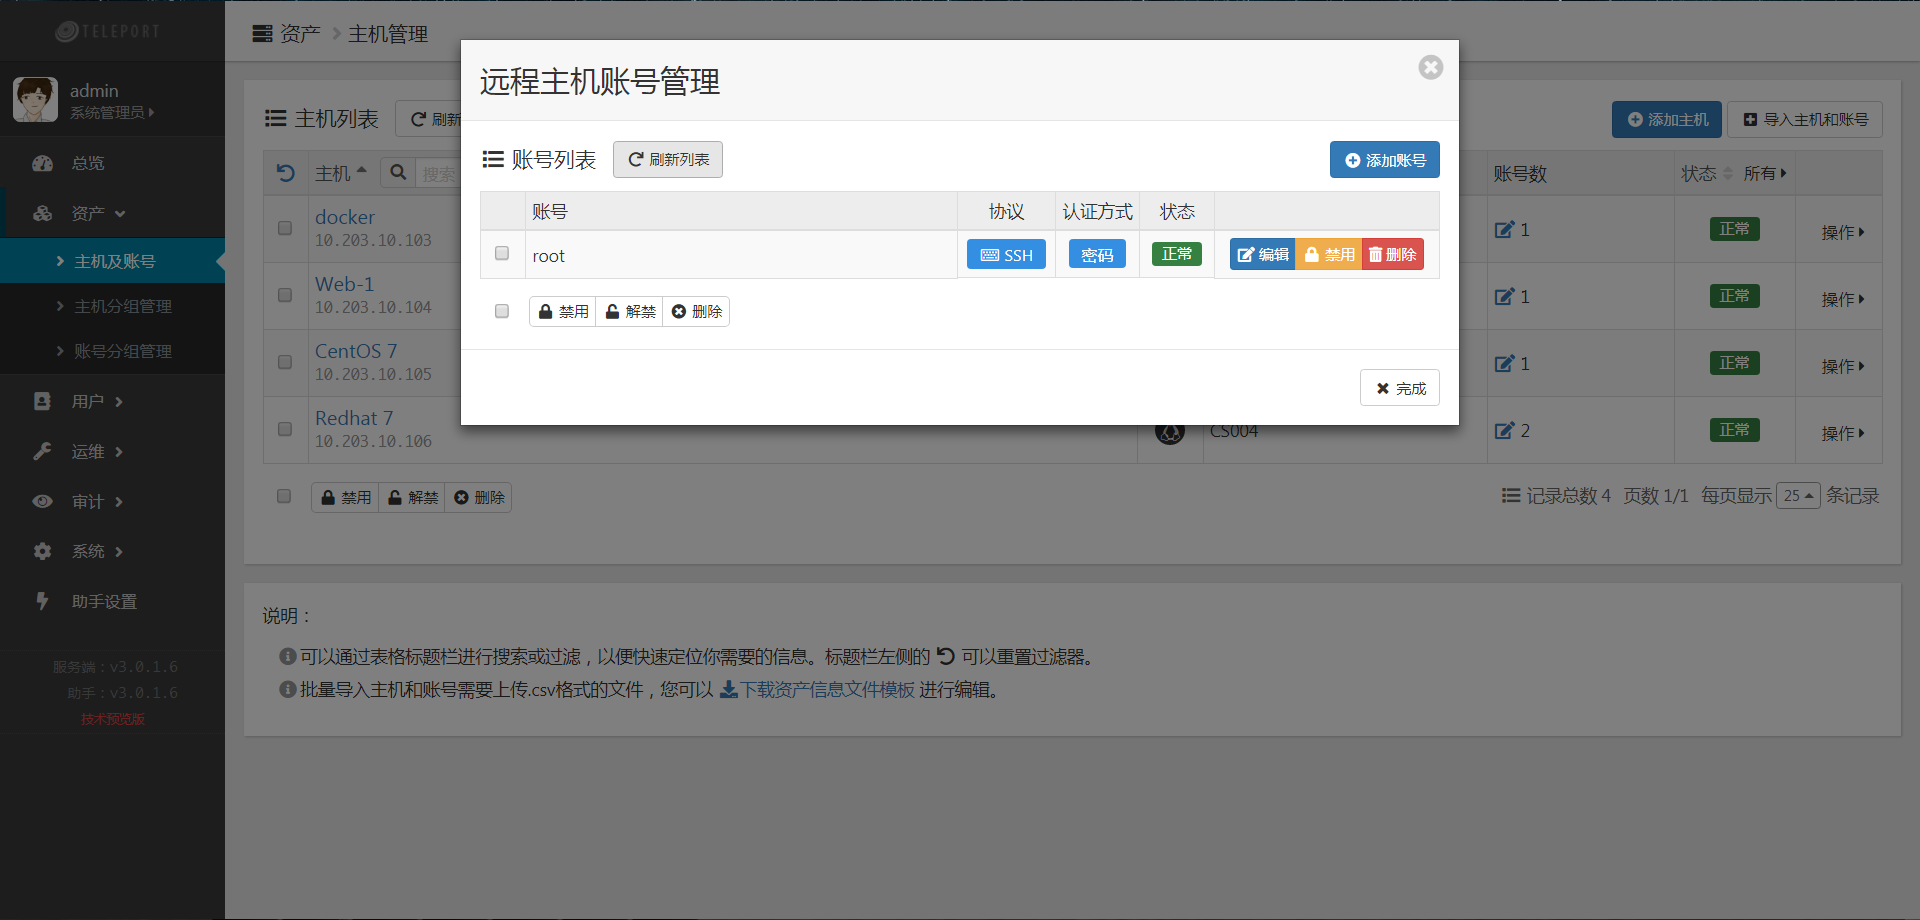Image resolution: width=1920 pixels, height=920 pixels.
Task: Expand the 系统 system sidebar menu
Action: pyautogui.click(x=112, y=551)
